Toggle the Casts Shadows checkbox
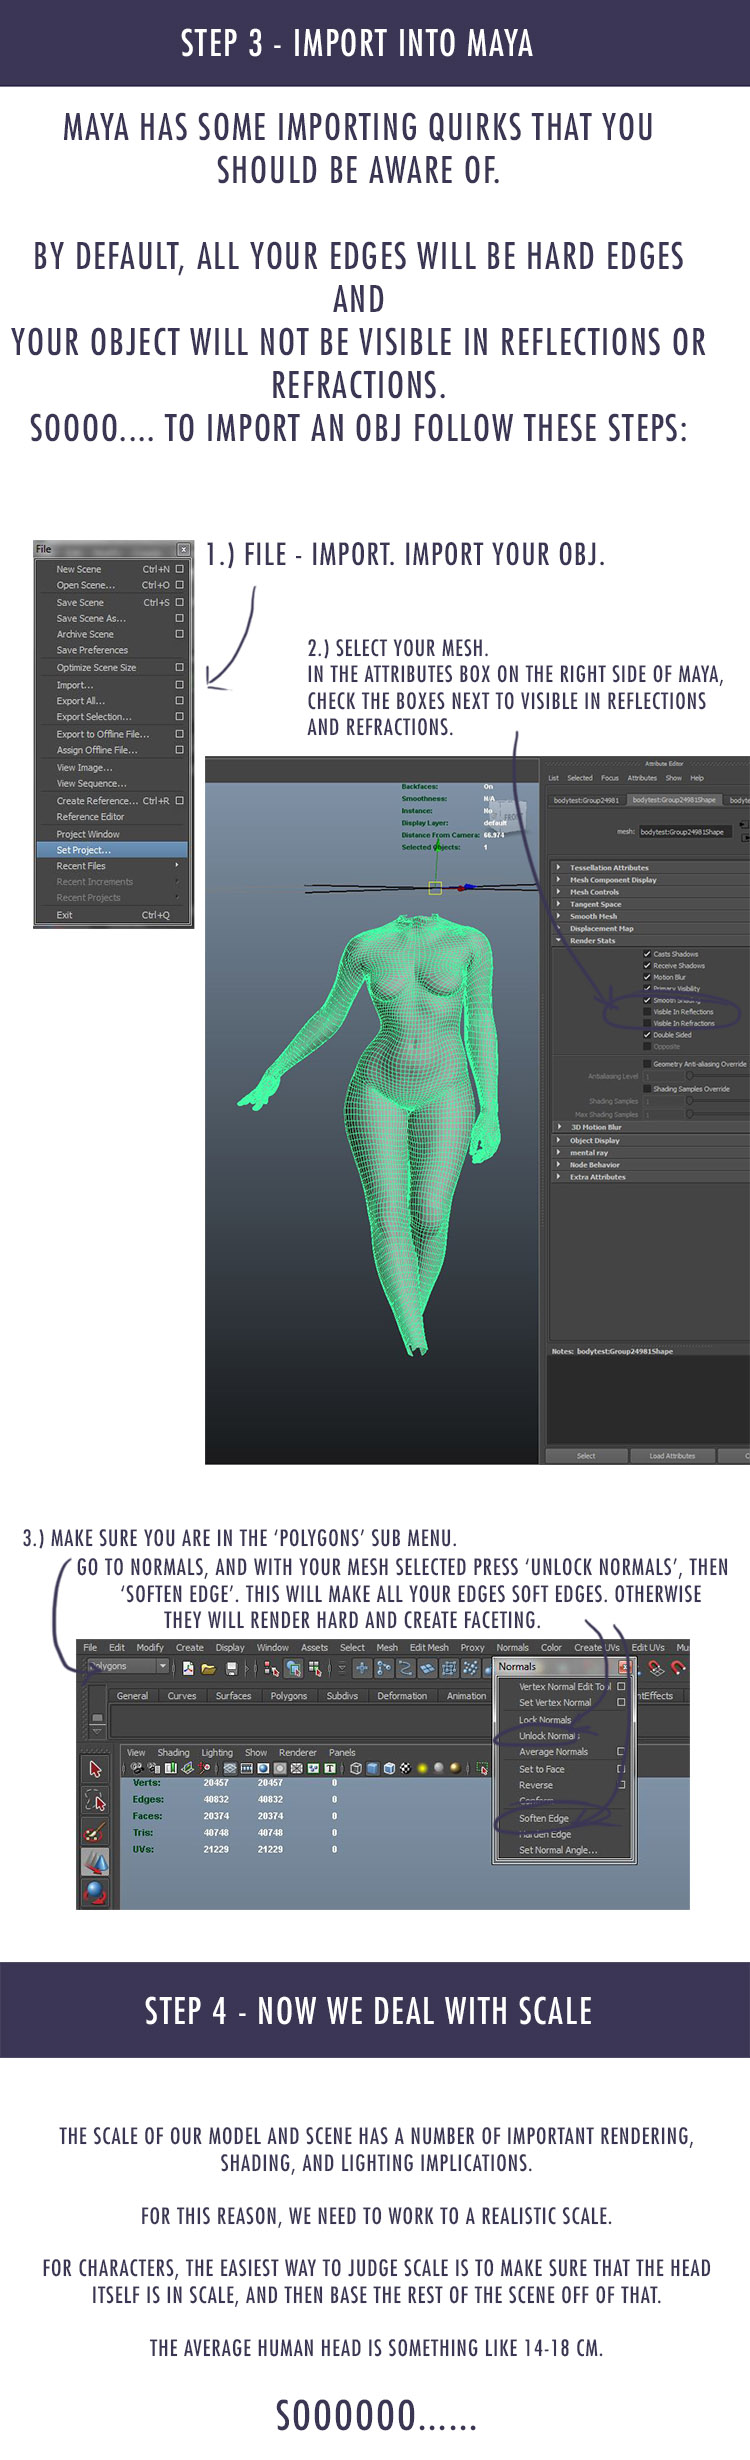This screenshot has height=2460, width=750. pos(647,954)
